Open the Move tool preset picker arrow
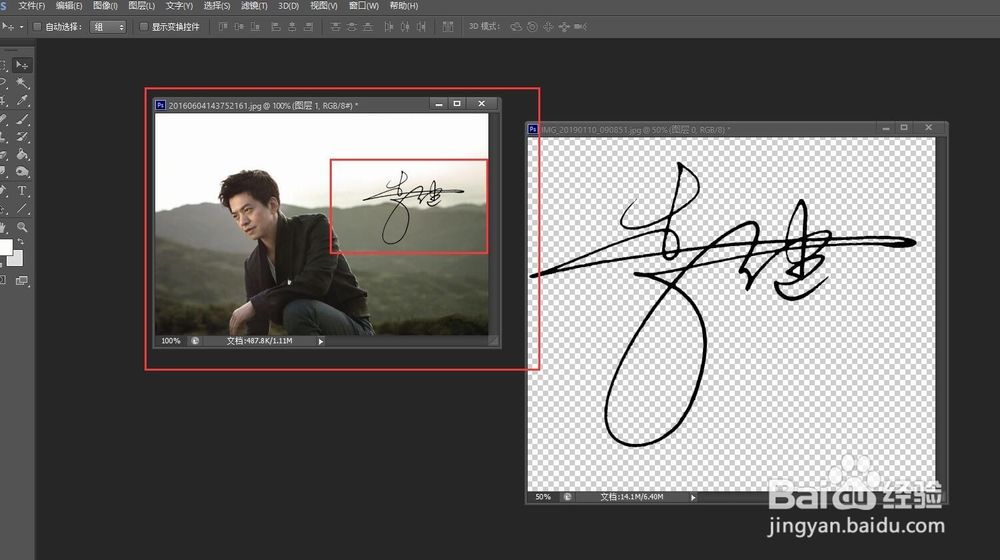The width and height of the screenshot is (1000, 560). [21, 27]
